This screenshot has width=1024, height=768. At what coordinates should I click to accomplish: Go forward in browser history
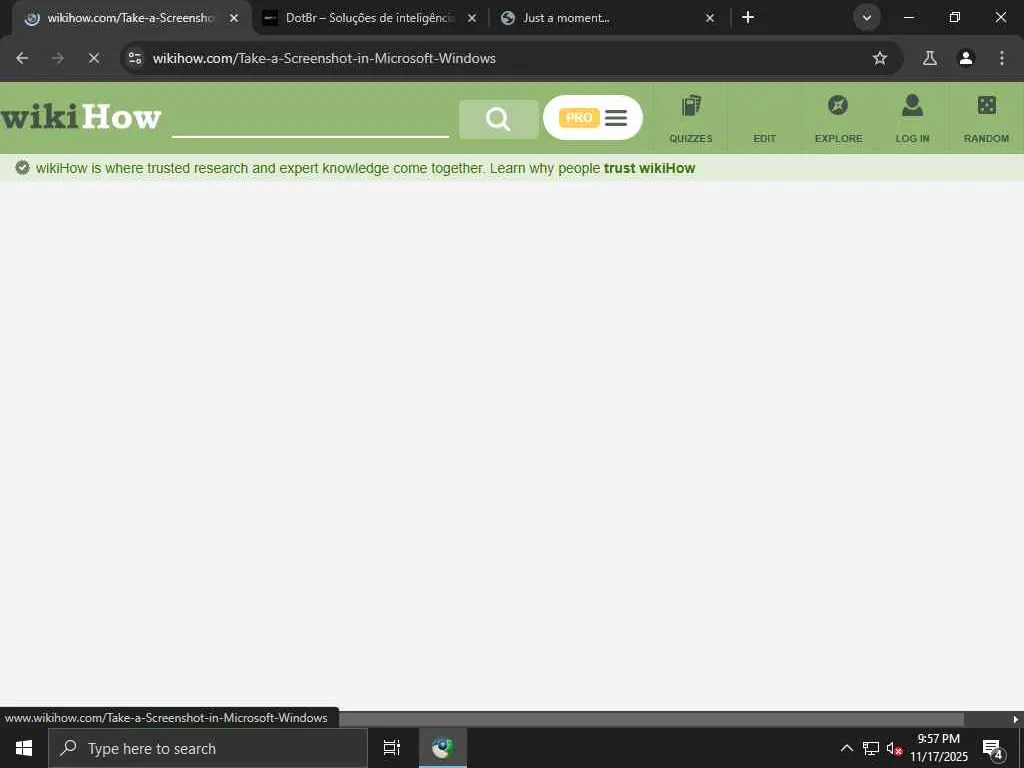click(x=58, y=58)
